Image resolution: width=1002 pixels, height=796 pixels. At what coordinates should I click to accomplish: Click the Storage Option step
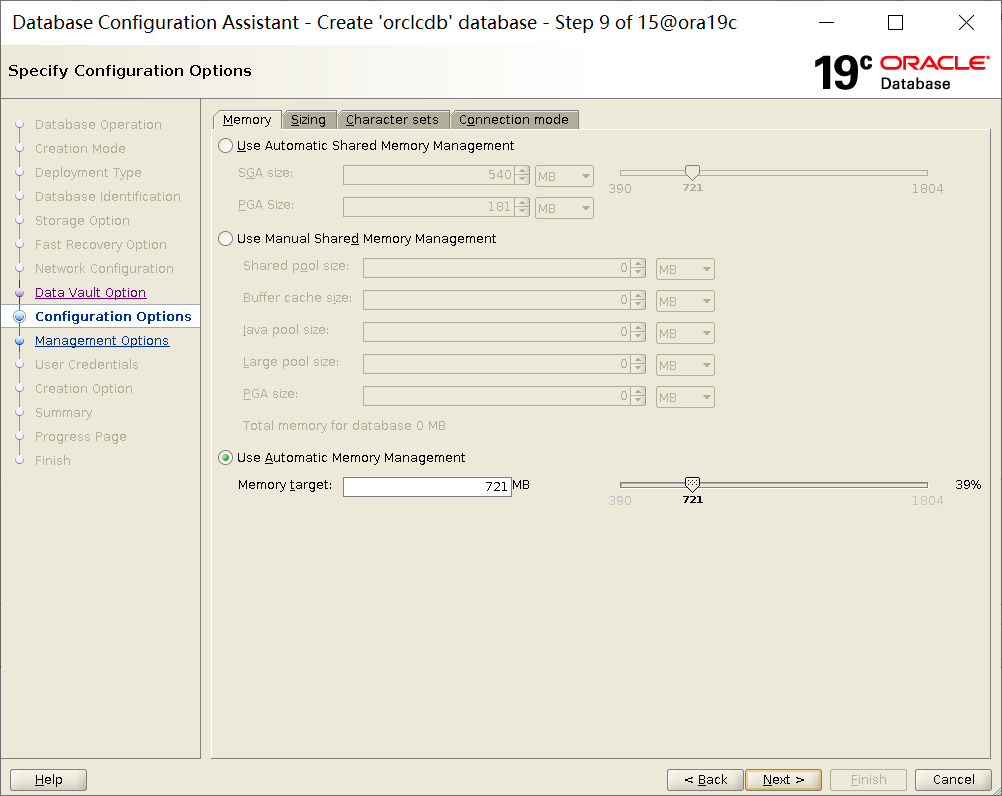(82, 220)
